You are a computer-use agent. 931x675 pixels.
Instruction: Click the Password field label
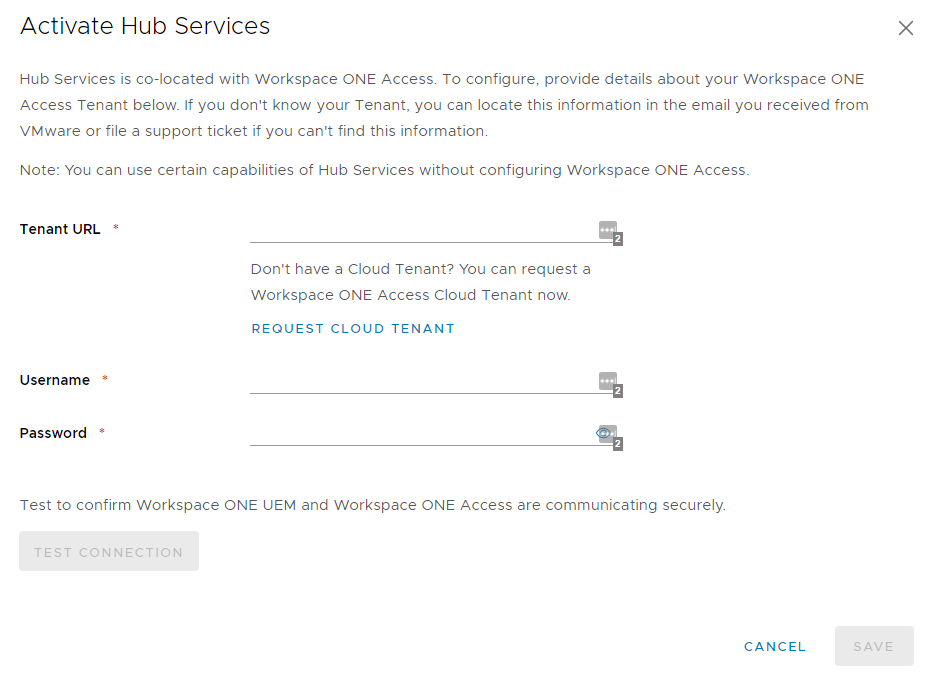[53, 433]
